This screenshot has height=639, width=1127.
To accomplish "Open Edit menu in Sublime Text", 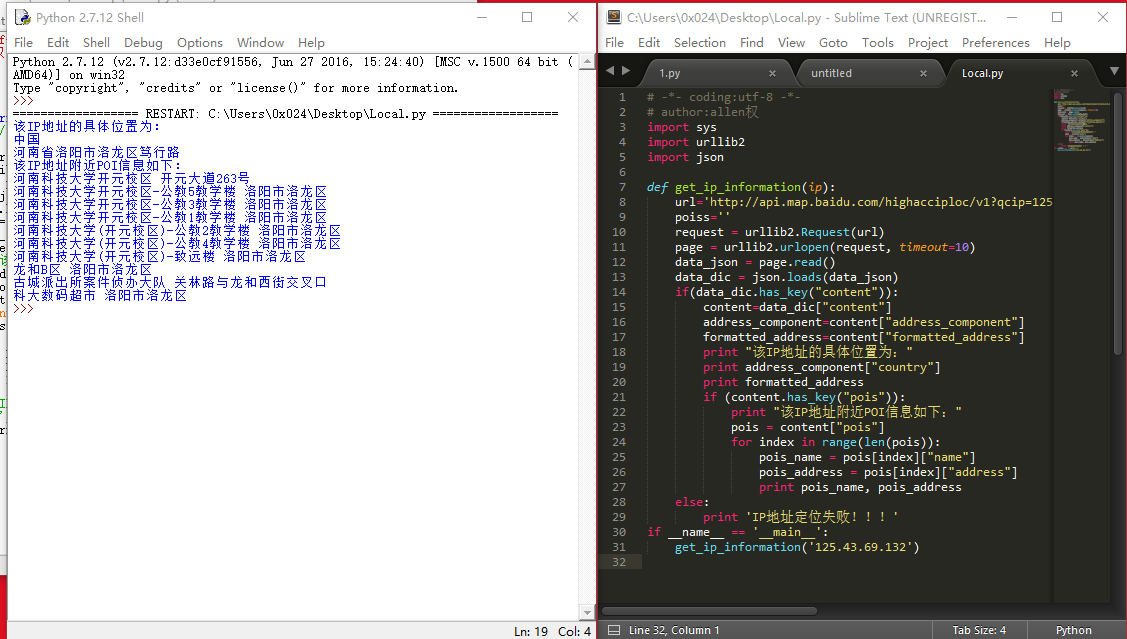I will coord(649,42).
